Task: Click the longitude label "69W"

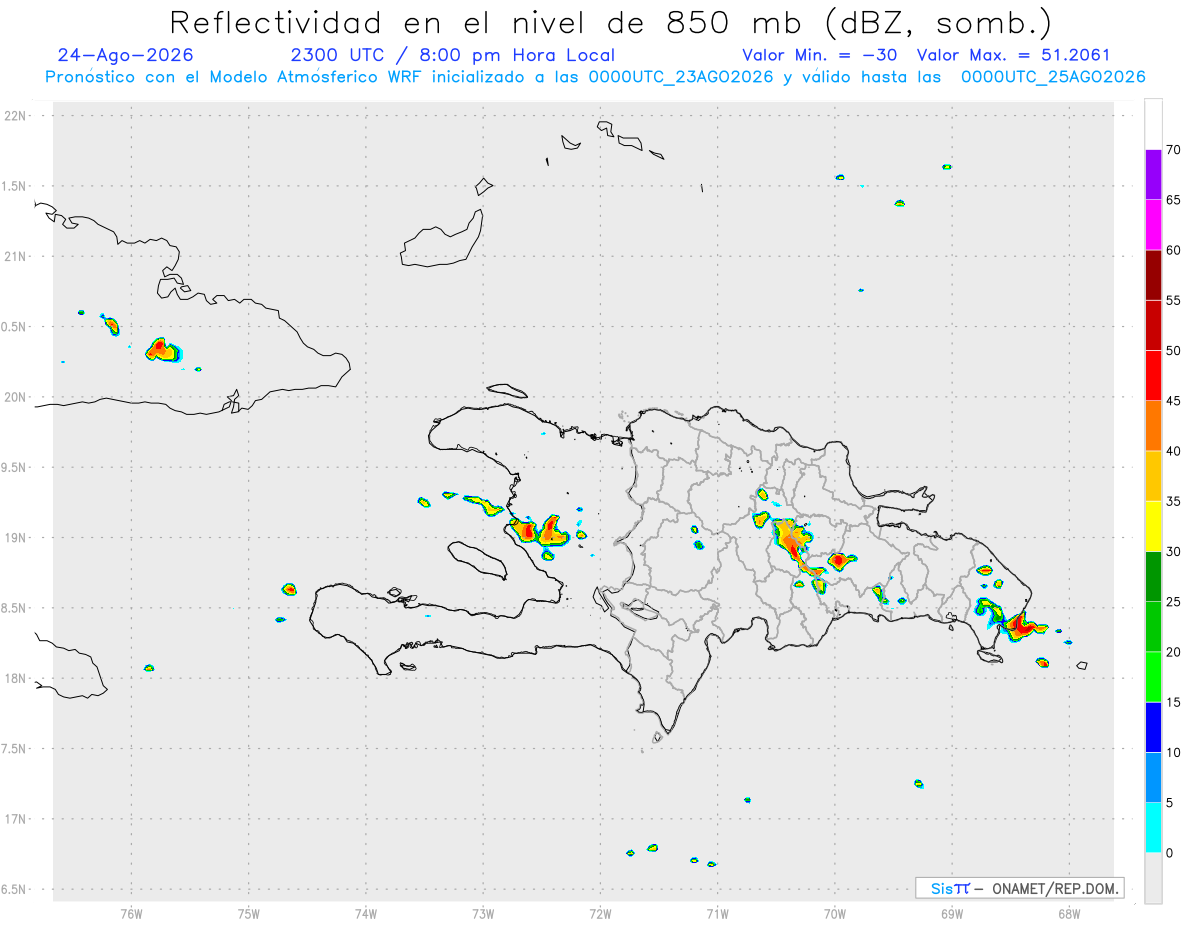Action: click(x=951, y=914)
